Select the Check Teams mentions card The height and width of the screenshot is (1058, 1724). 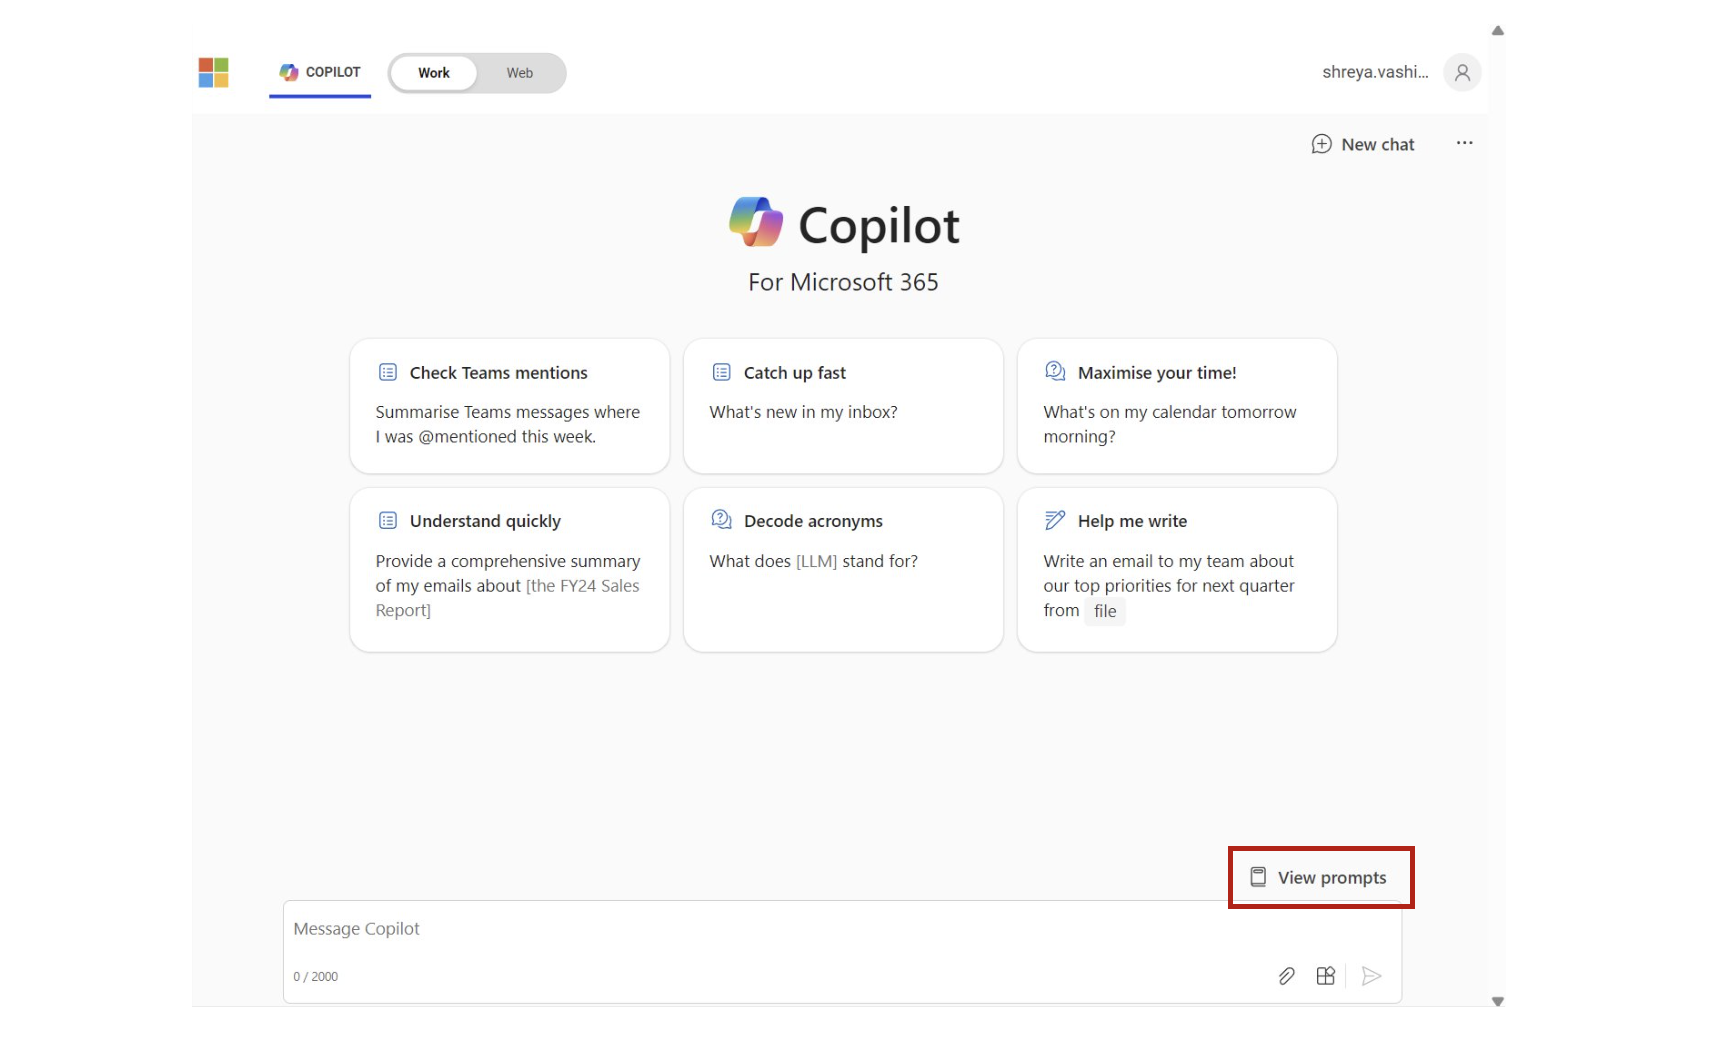tap(509, 405)
